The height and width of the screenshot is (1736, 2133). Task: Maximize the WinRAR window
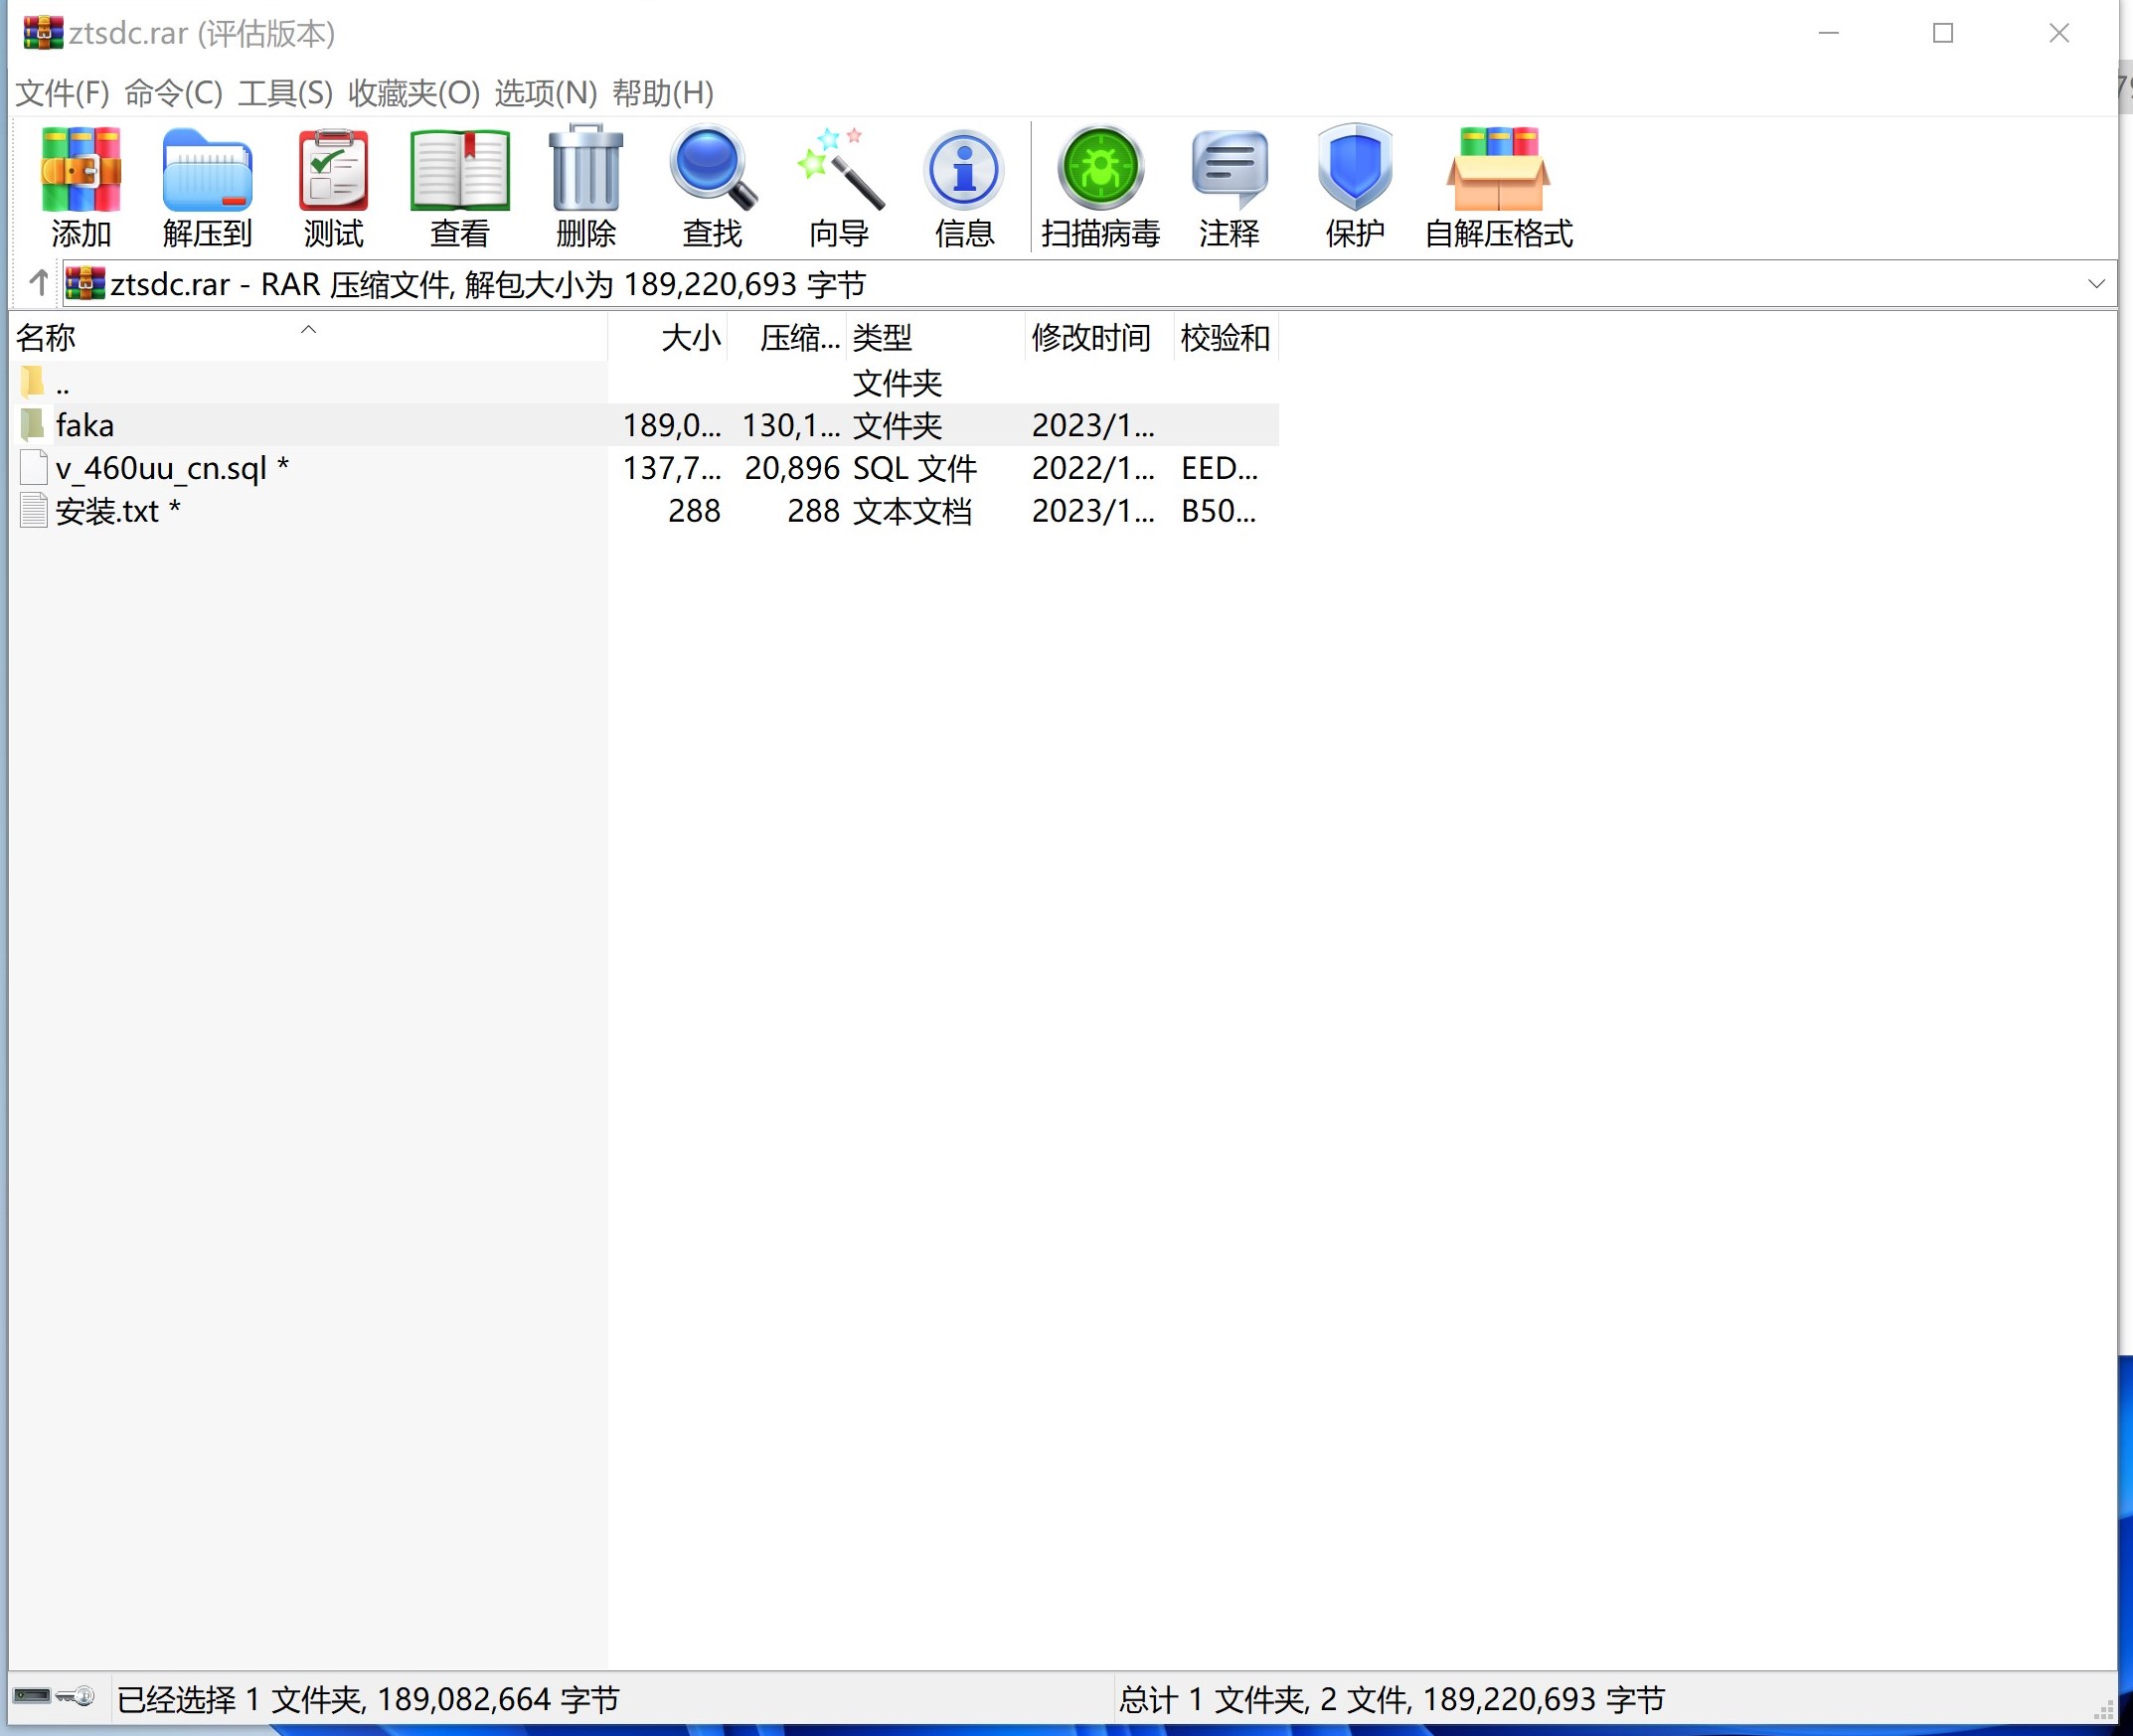click(x=1943, y=33)
